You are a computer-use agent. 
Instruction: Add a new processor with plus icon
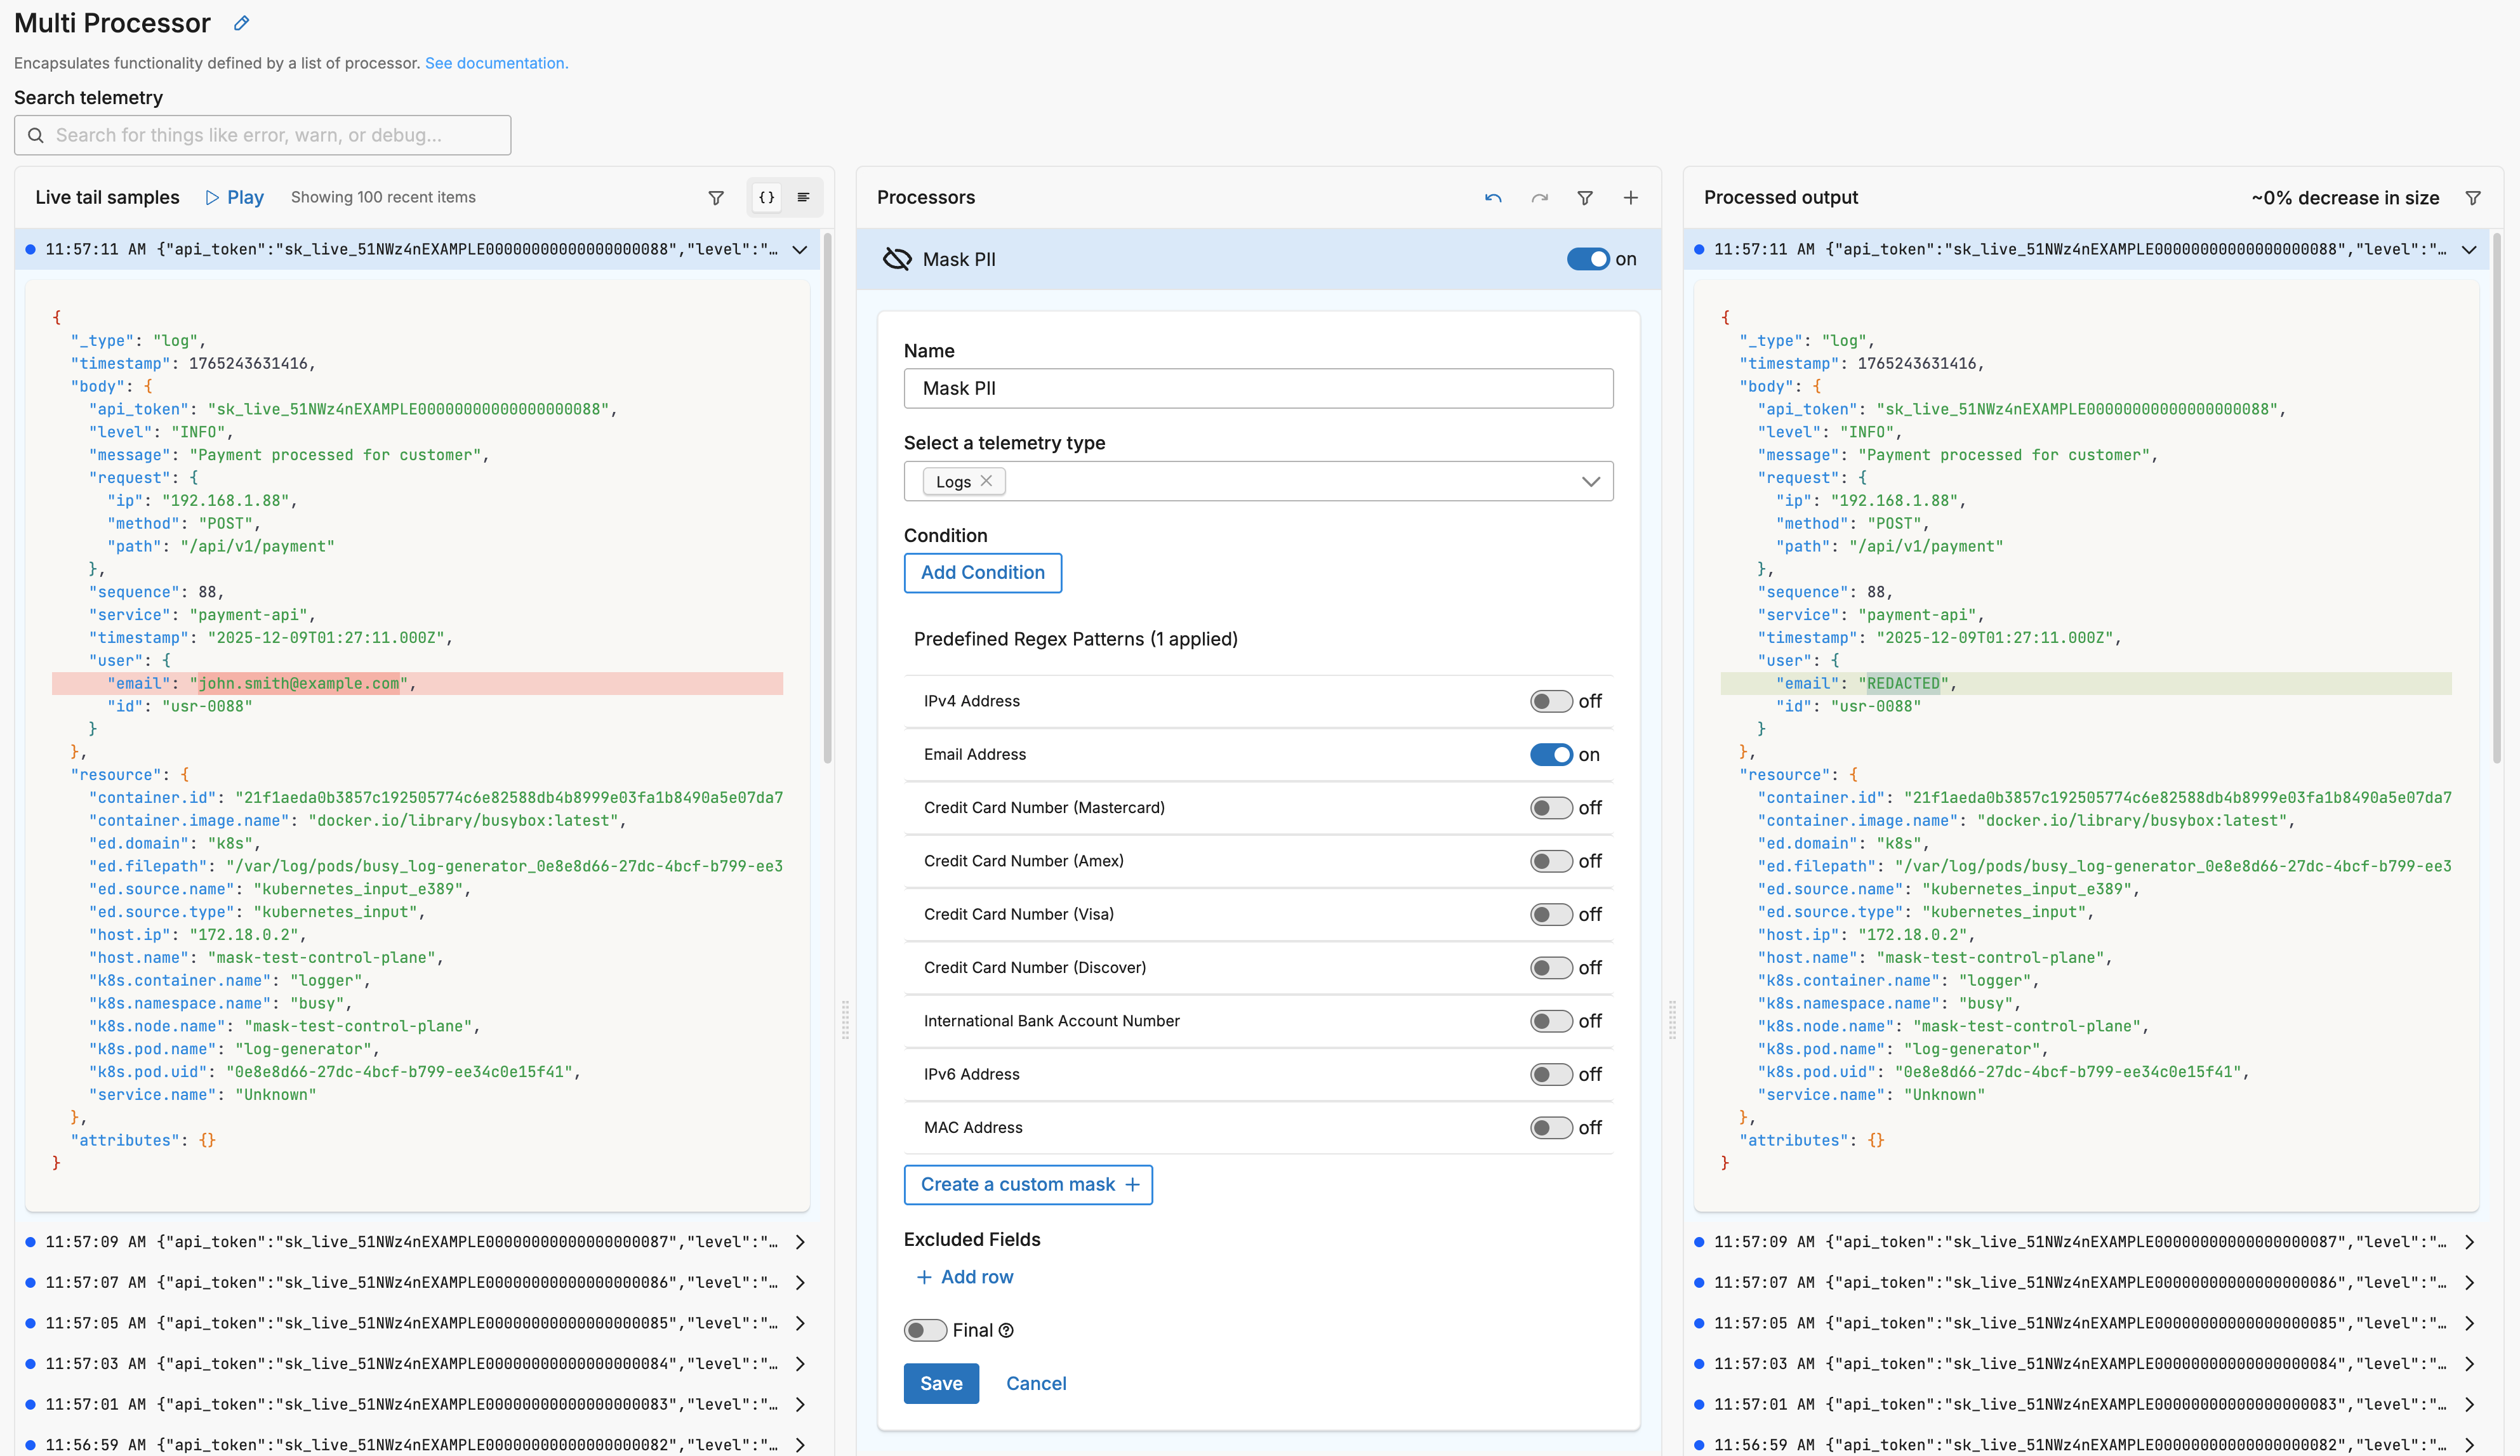coord(1630,198)
